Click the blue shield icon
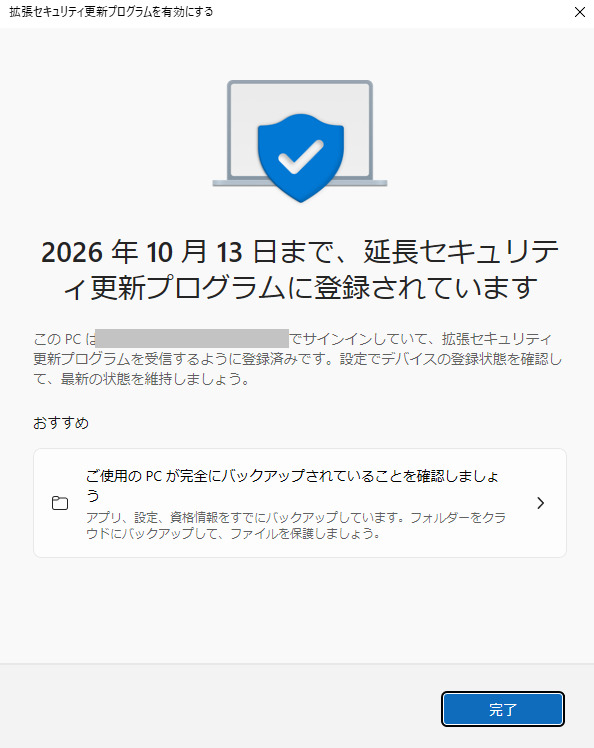 pos(301,157)
